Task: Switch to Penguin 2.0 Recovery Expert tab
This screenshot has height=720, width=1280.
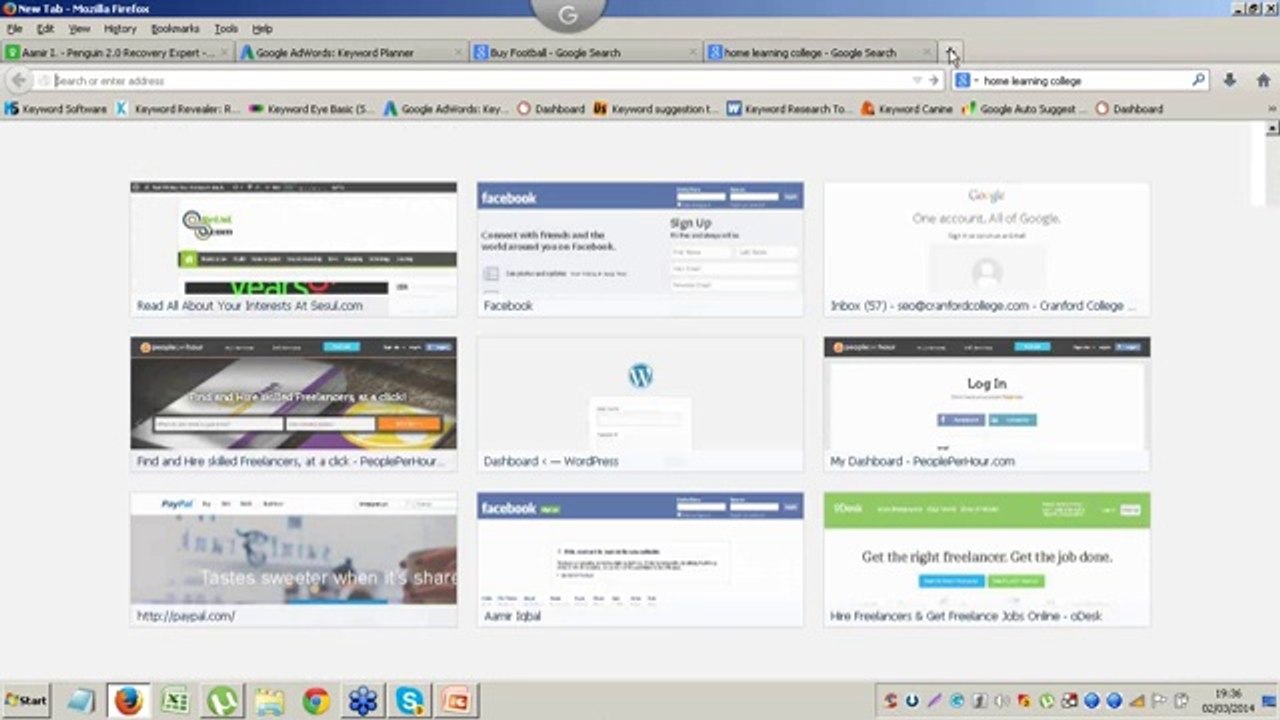Action: pos(118,52)
